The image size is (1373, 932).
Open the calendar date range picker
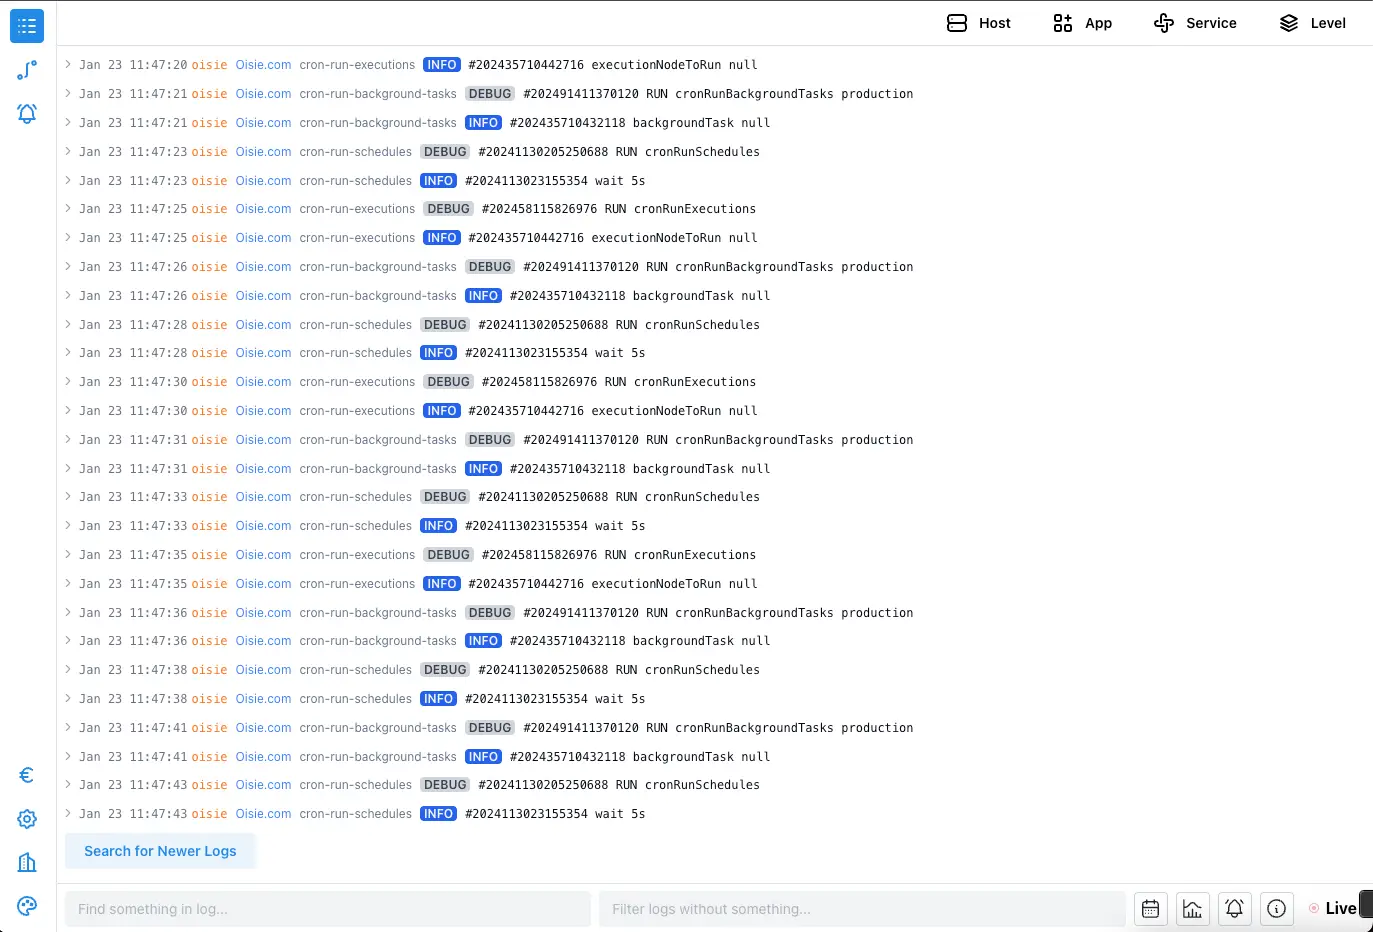point(1150,908)
